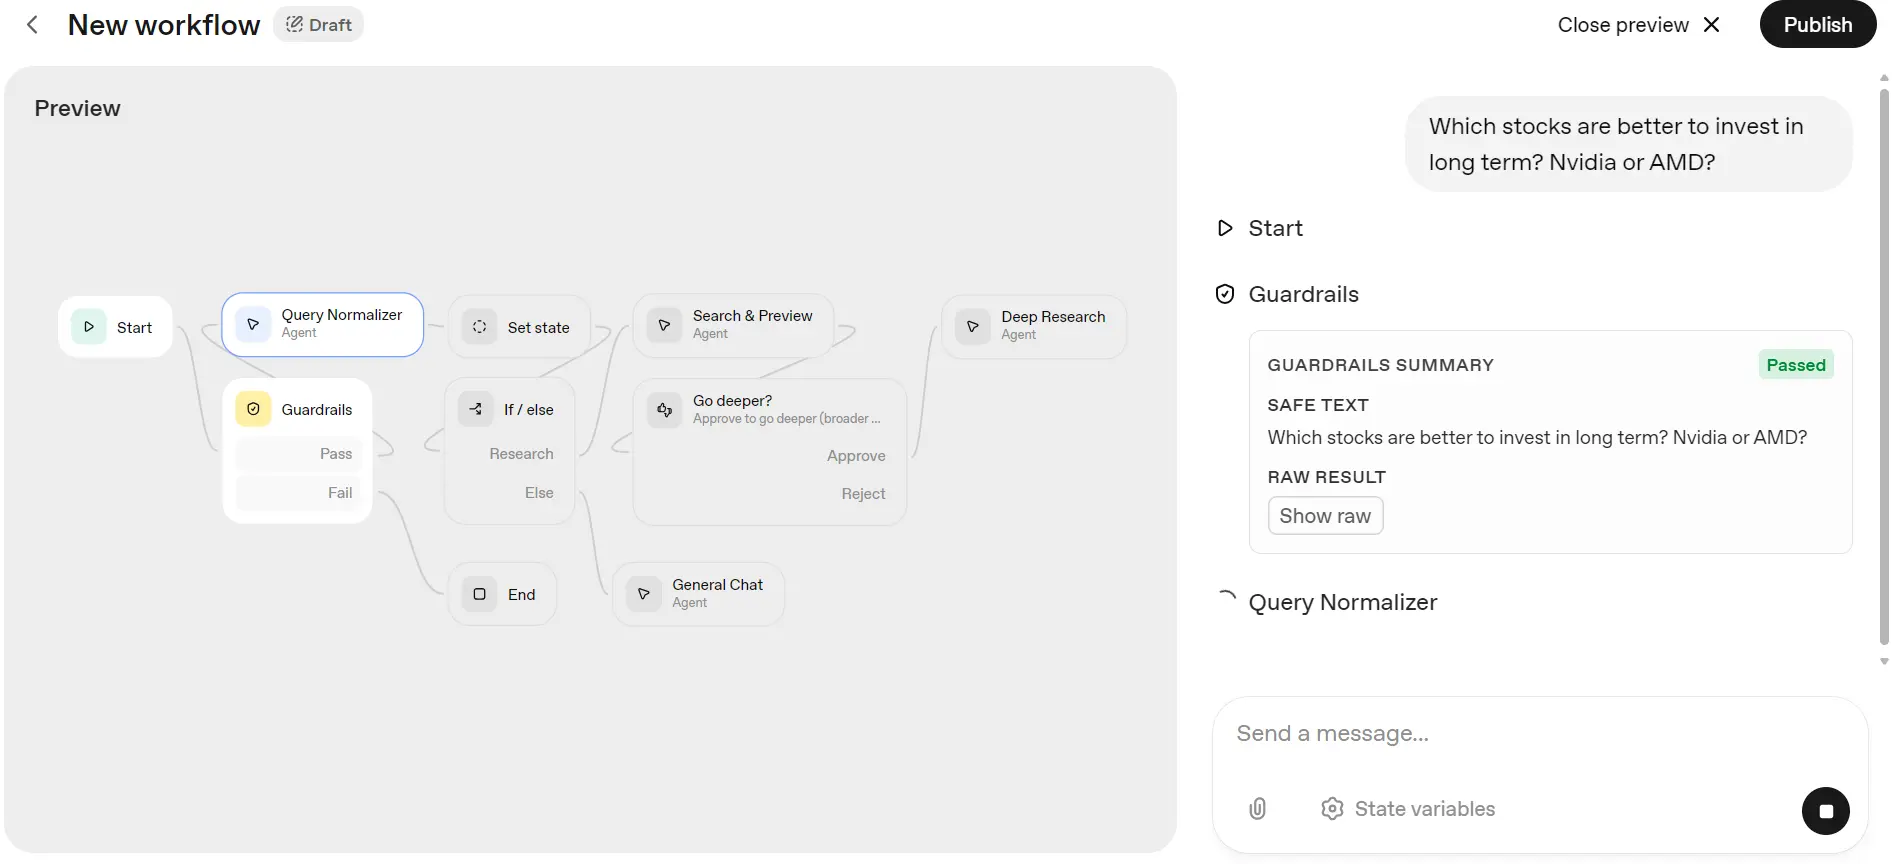This screenshot has width=1892, height=864.
Task: Select the If / else branch icon
Action: 476,409
